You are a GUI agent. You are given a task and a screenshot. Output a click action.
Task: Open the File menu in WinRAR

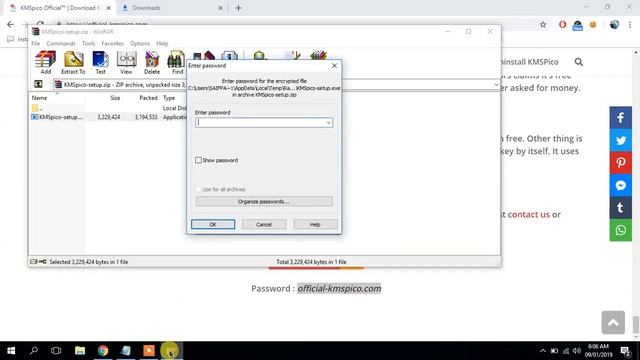point(36,43)
